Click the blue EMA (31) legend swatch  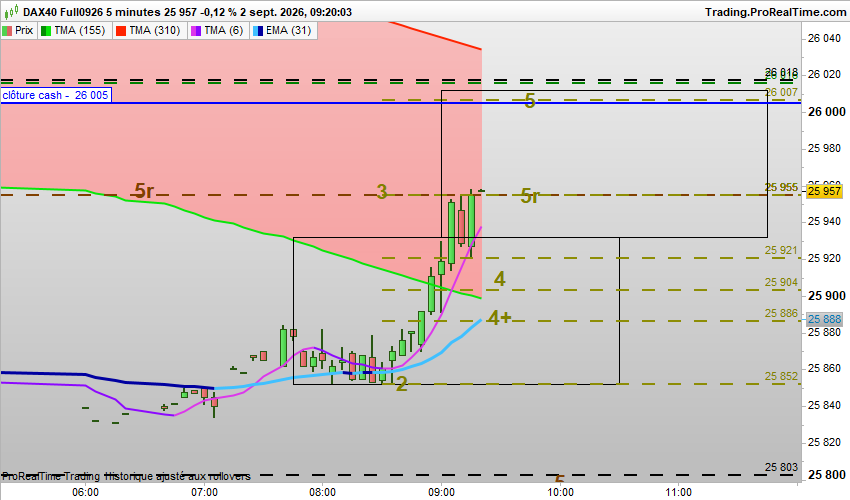click(257, 30)
